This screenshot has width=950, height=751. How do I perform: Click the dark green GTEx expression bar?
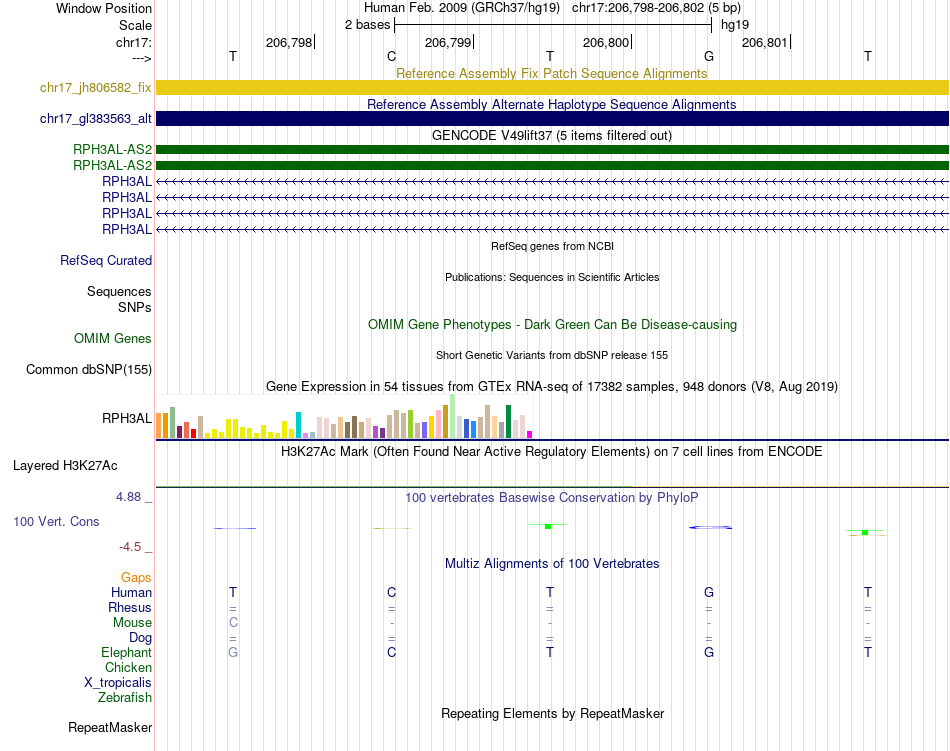tap(508, 422)
